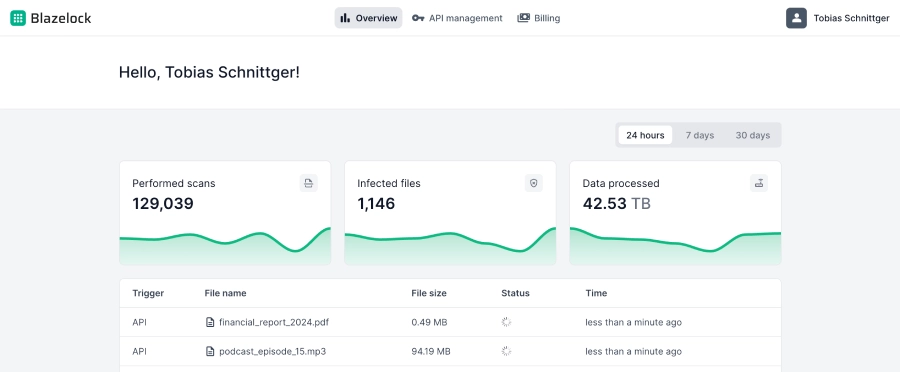Click the Blazelock brand name
900x372 pixels.
tap(61, 18)
